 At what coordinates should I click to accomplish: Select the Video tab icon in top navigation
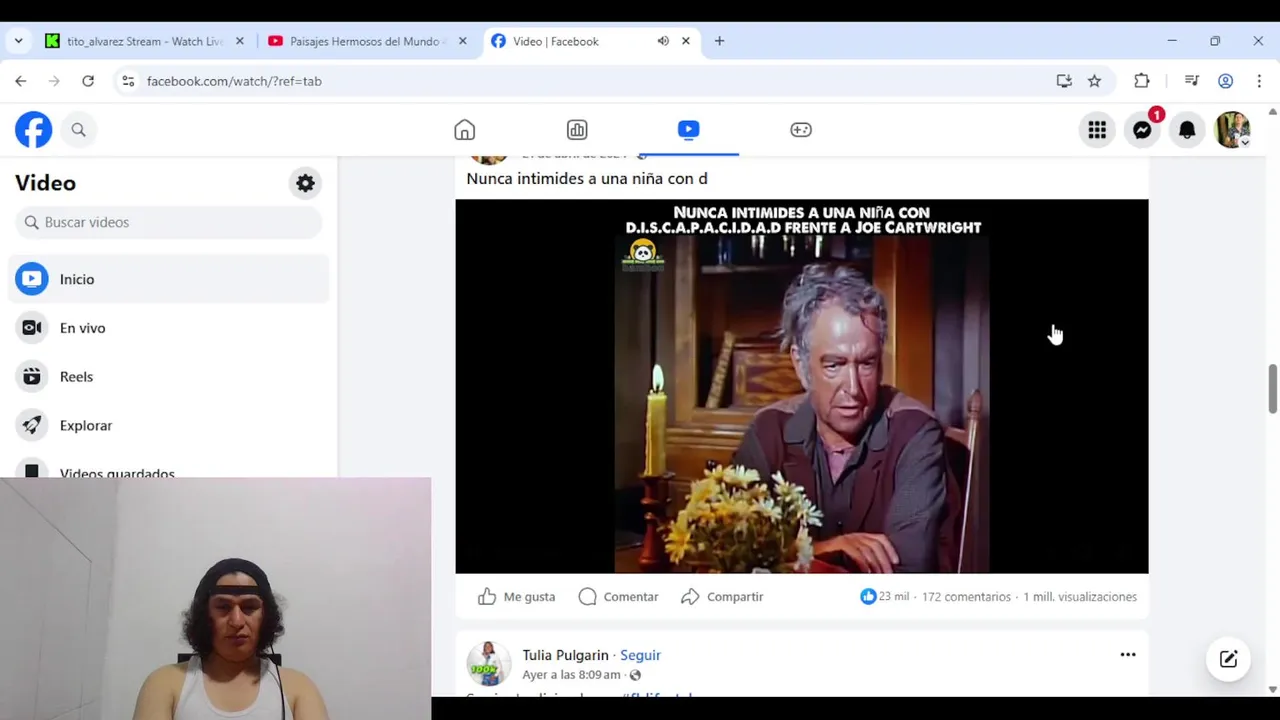pos(688,130)
